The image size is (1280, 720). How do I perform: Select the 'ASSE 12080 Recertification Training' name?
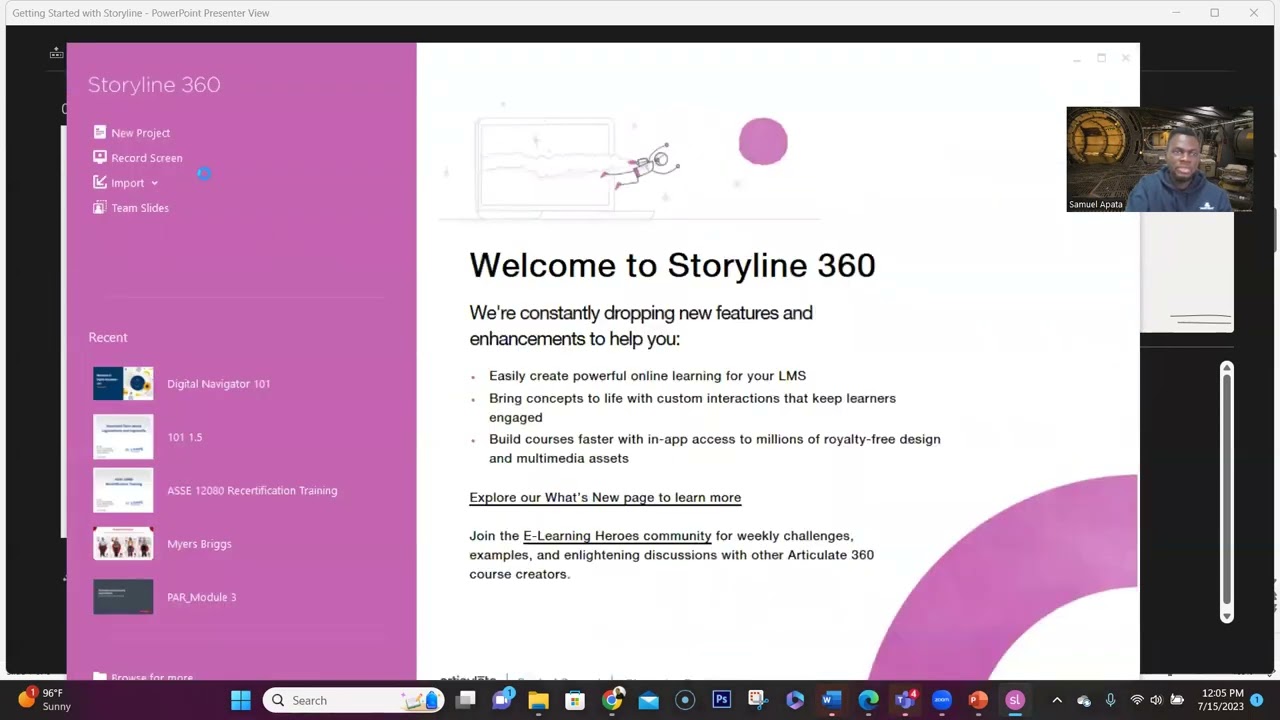click(252, 491)
